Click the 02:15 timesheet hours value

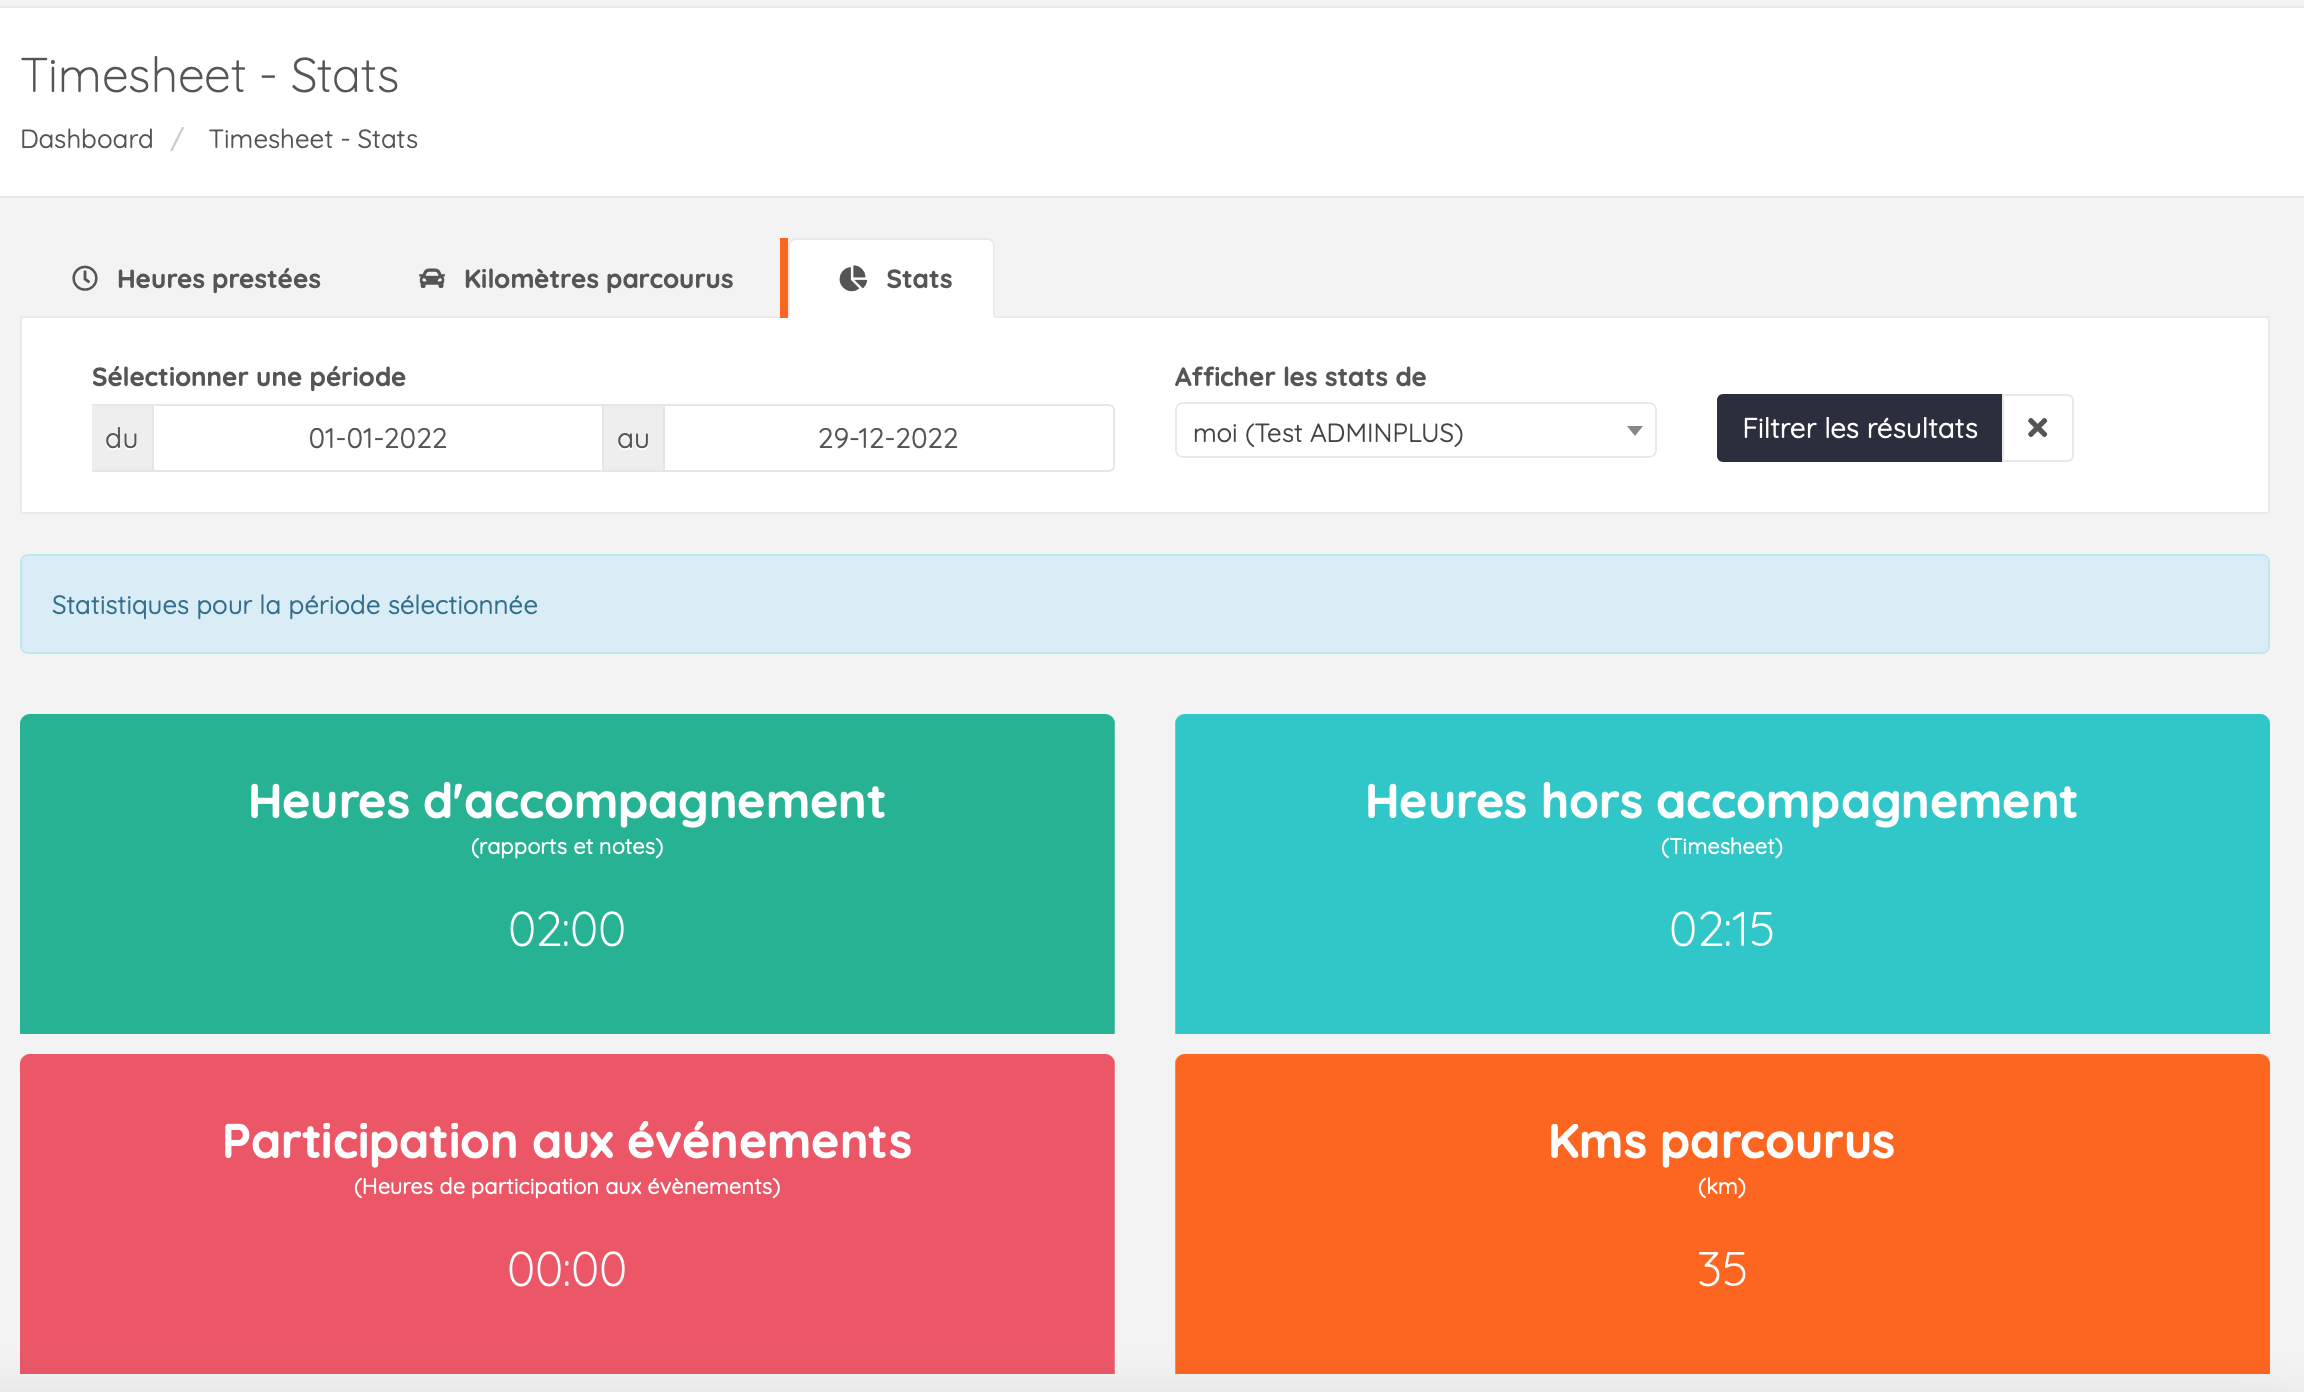(1721, 929)
